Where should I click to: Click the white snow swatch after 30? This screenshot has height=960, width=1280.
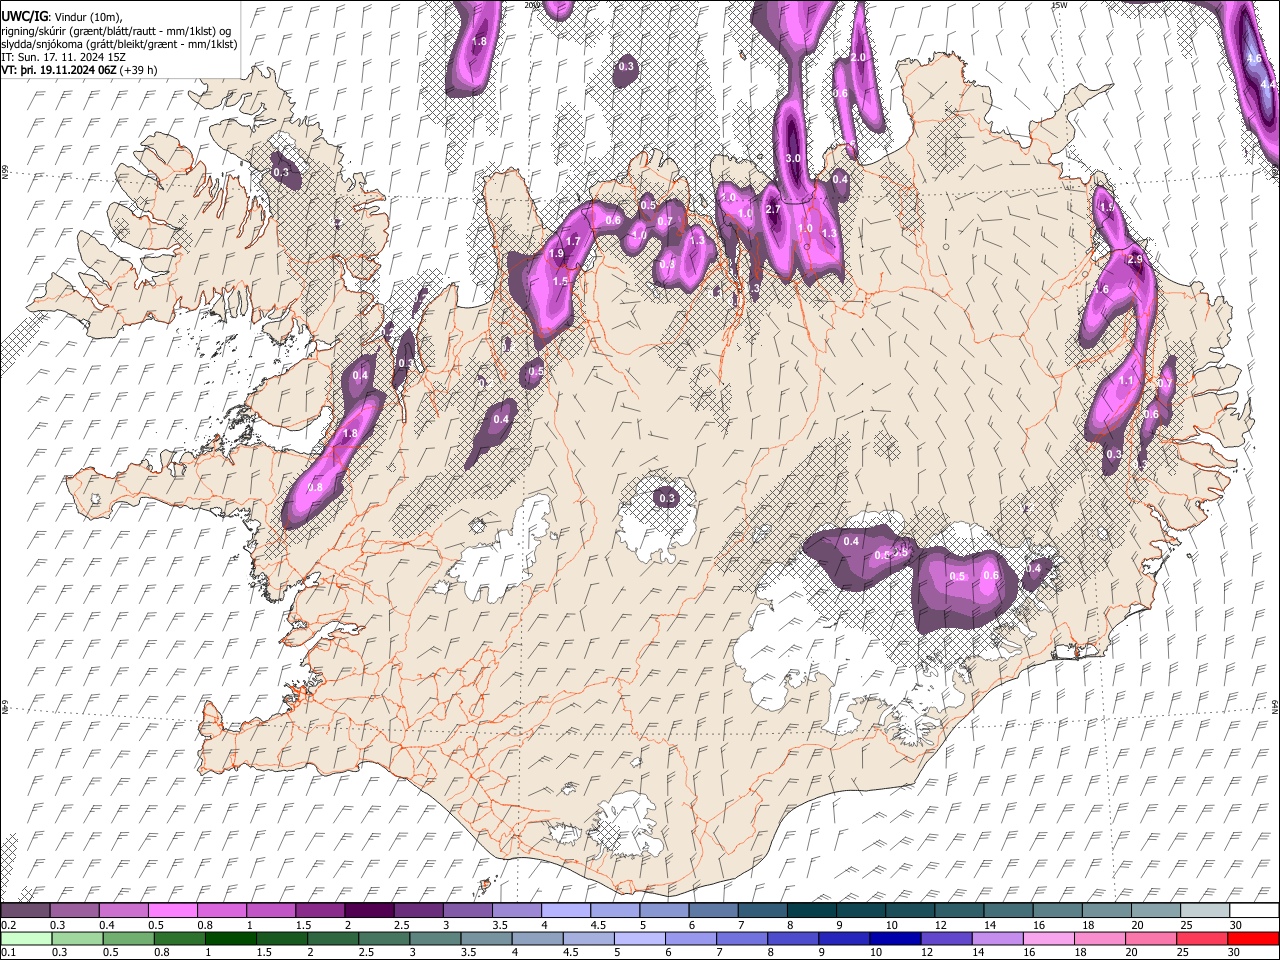(1253, 911)
